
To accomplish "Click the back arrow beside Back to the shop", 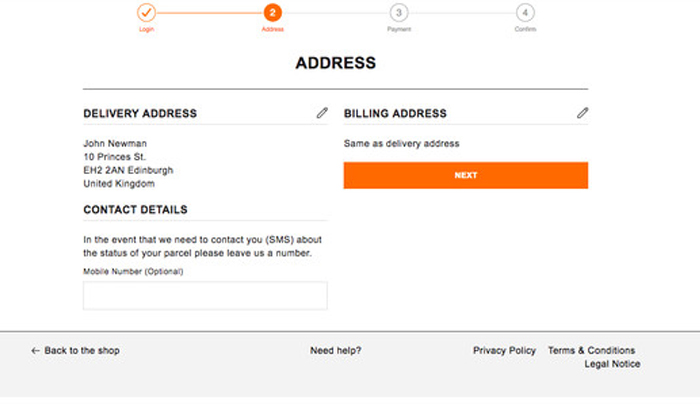I will (x=36, y=351).
